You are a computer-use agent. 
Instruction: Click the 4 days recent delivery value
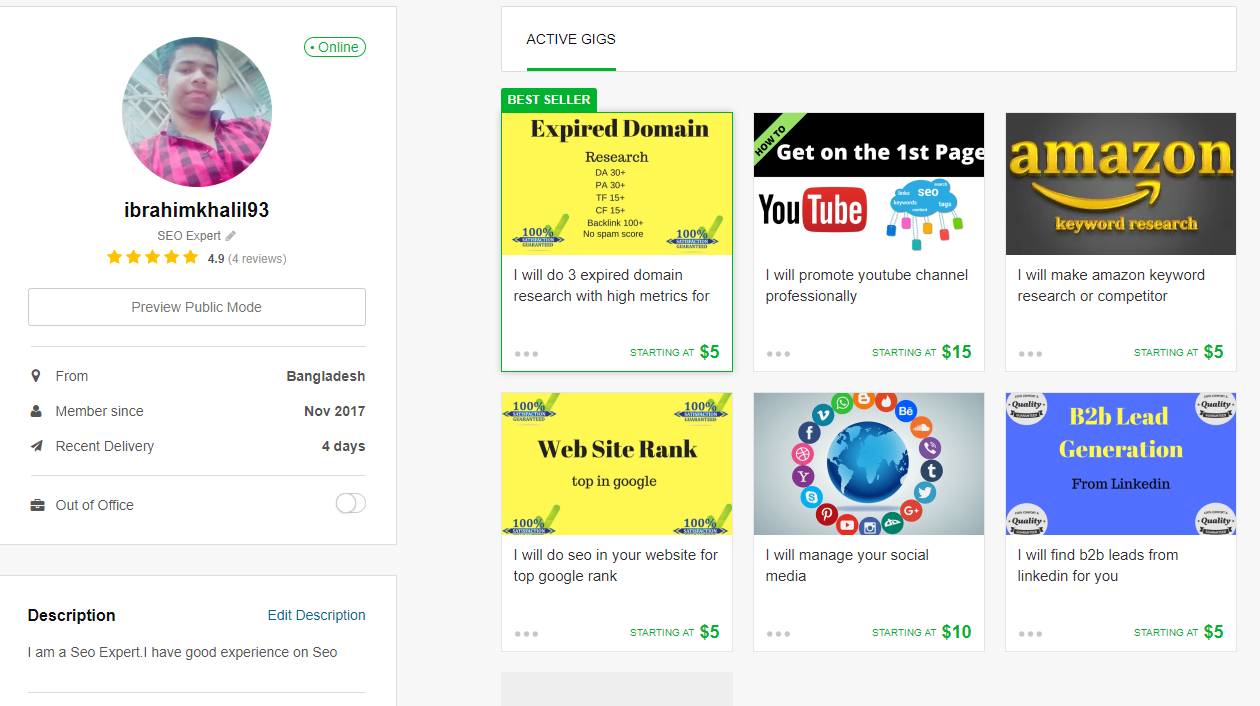(x=344, y=447)
